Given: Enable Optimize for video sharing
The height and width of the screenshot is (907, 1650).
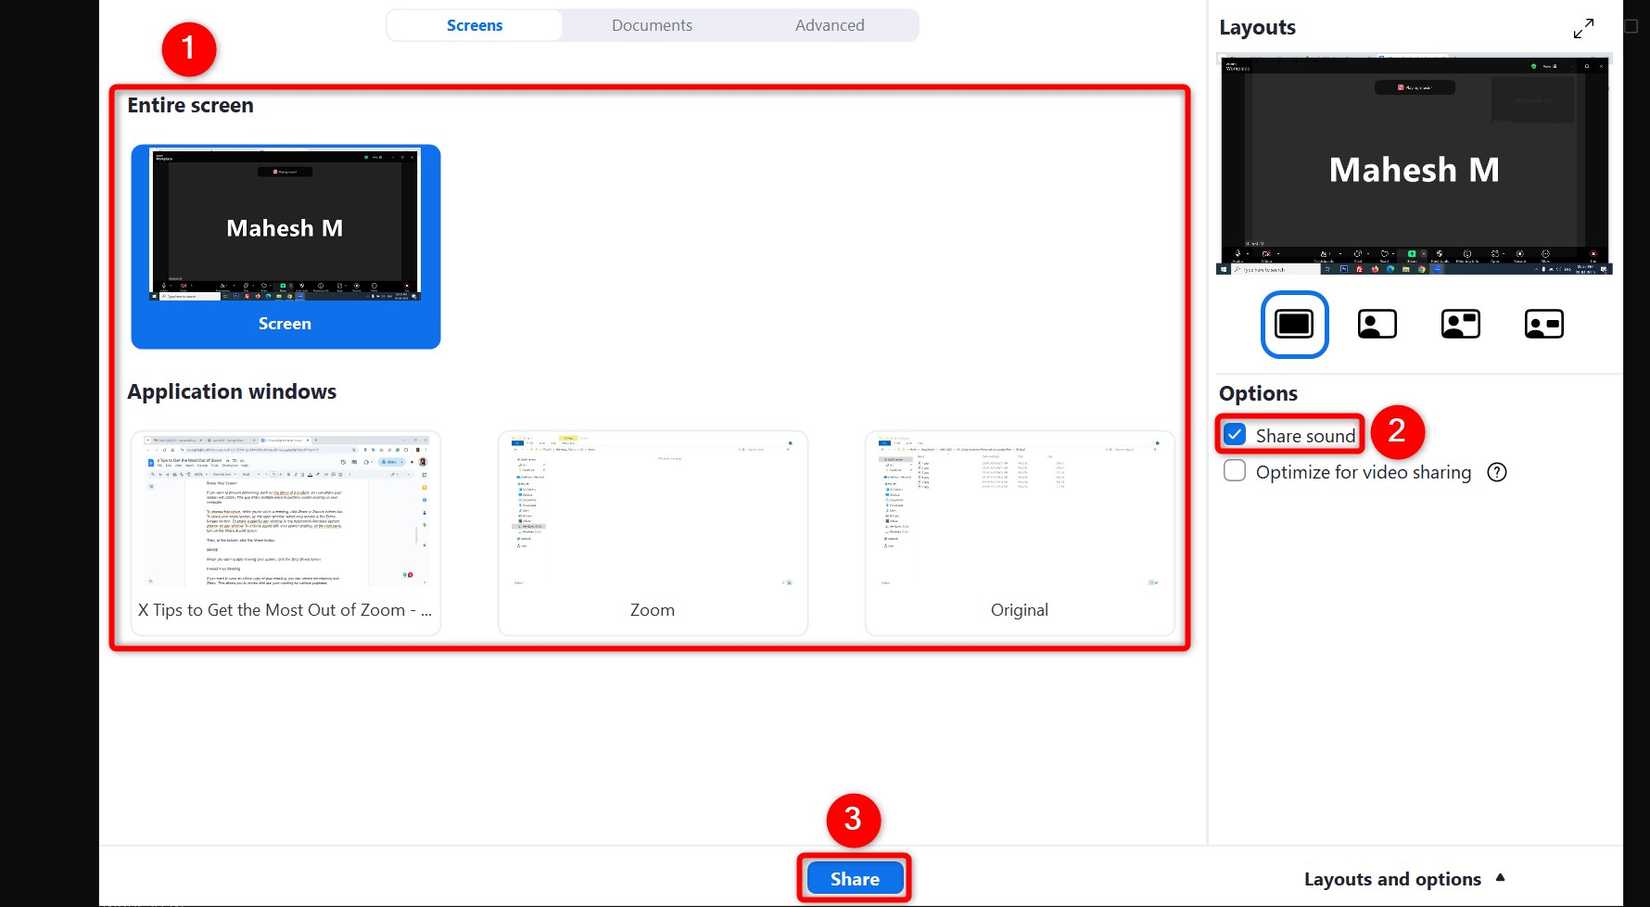Looking at the screenshot, I should (x=1235, y=470).
